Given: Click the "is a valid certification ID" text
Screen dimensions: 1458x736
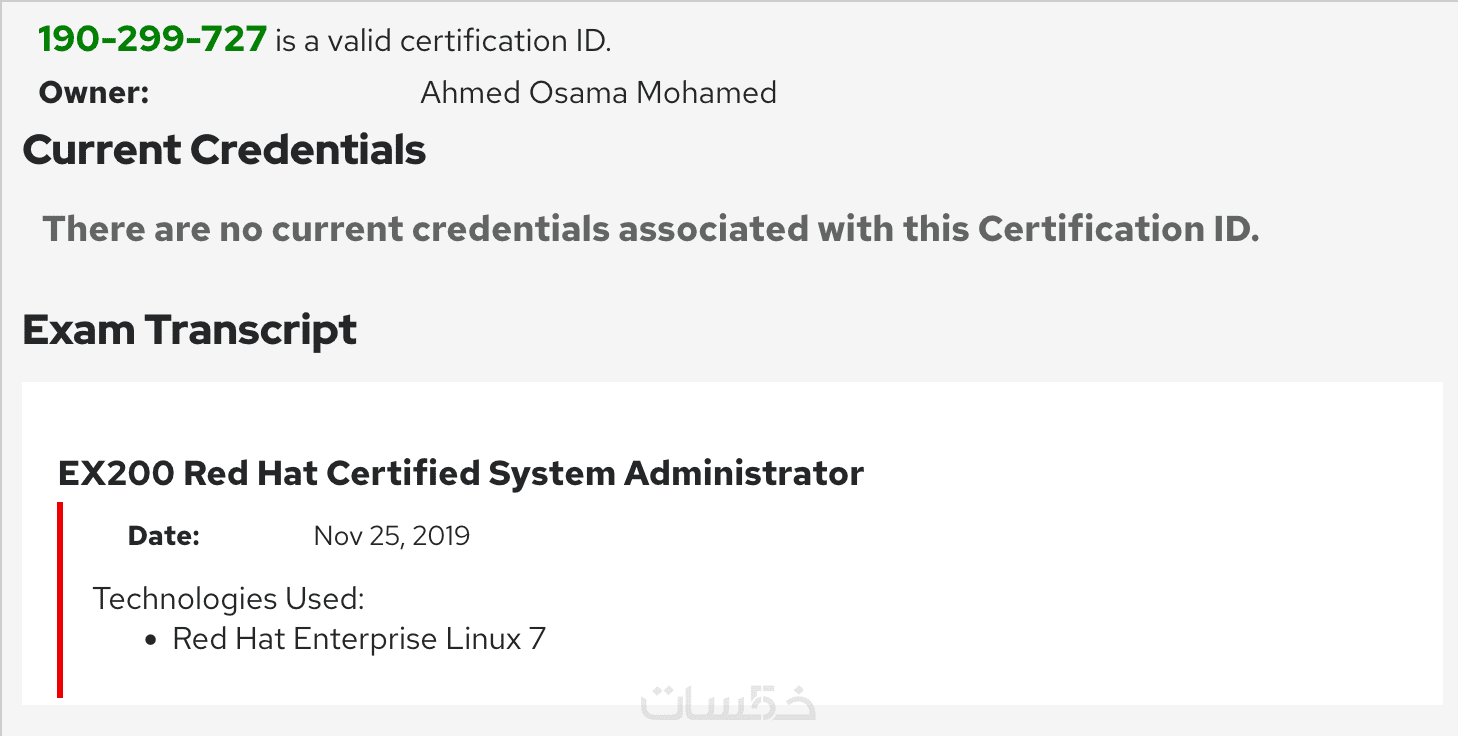Looking at the screenshot, I should pos(443,41).
